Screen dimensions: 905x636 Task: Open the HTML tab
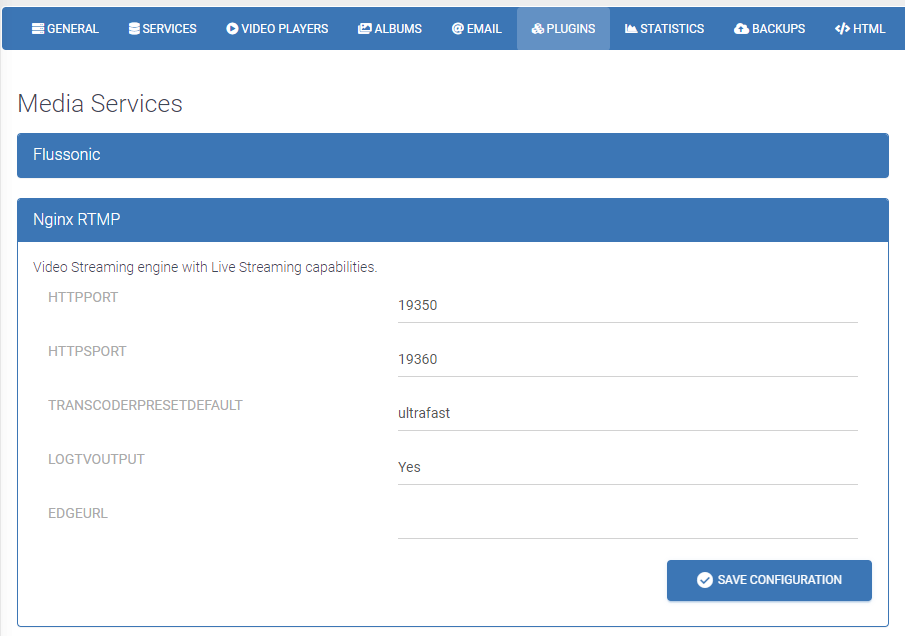(860, 29)
